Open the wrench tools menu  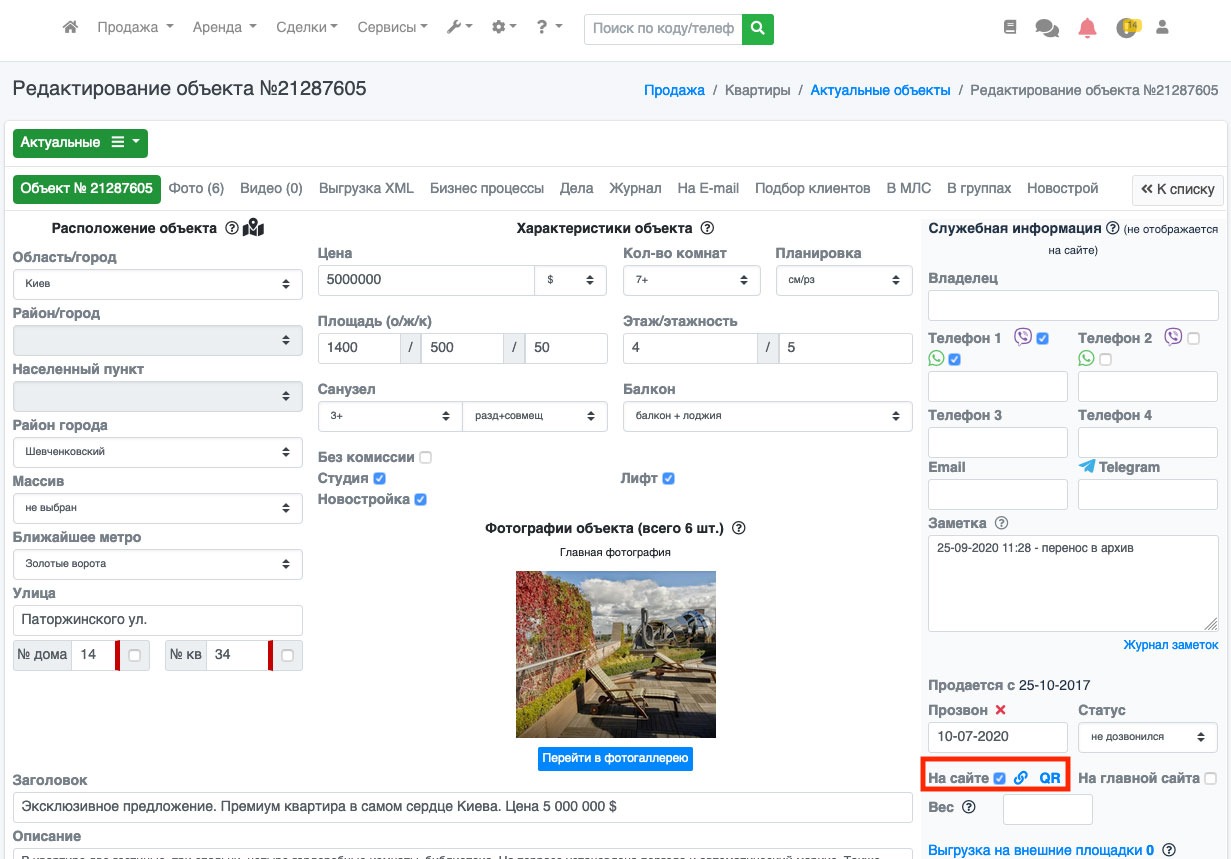click(459, 28)
